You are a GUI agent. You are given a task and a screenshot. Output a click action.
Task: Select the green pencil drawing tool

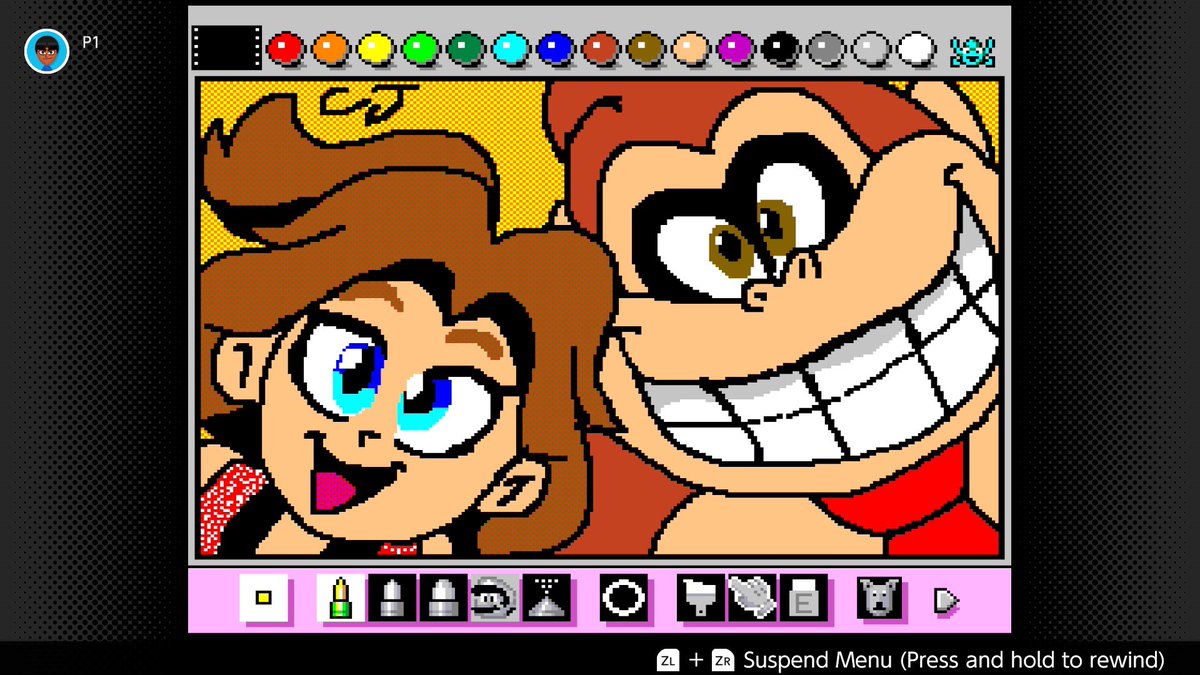pyautogui.click(x=341, y=598)
